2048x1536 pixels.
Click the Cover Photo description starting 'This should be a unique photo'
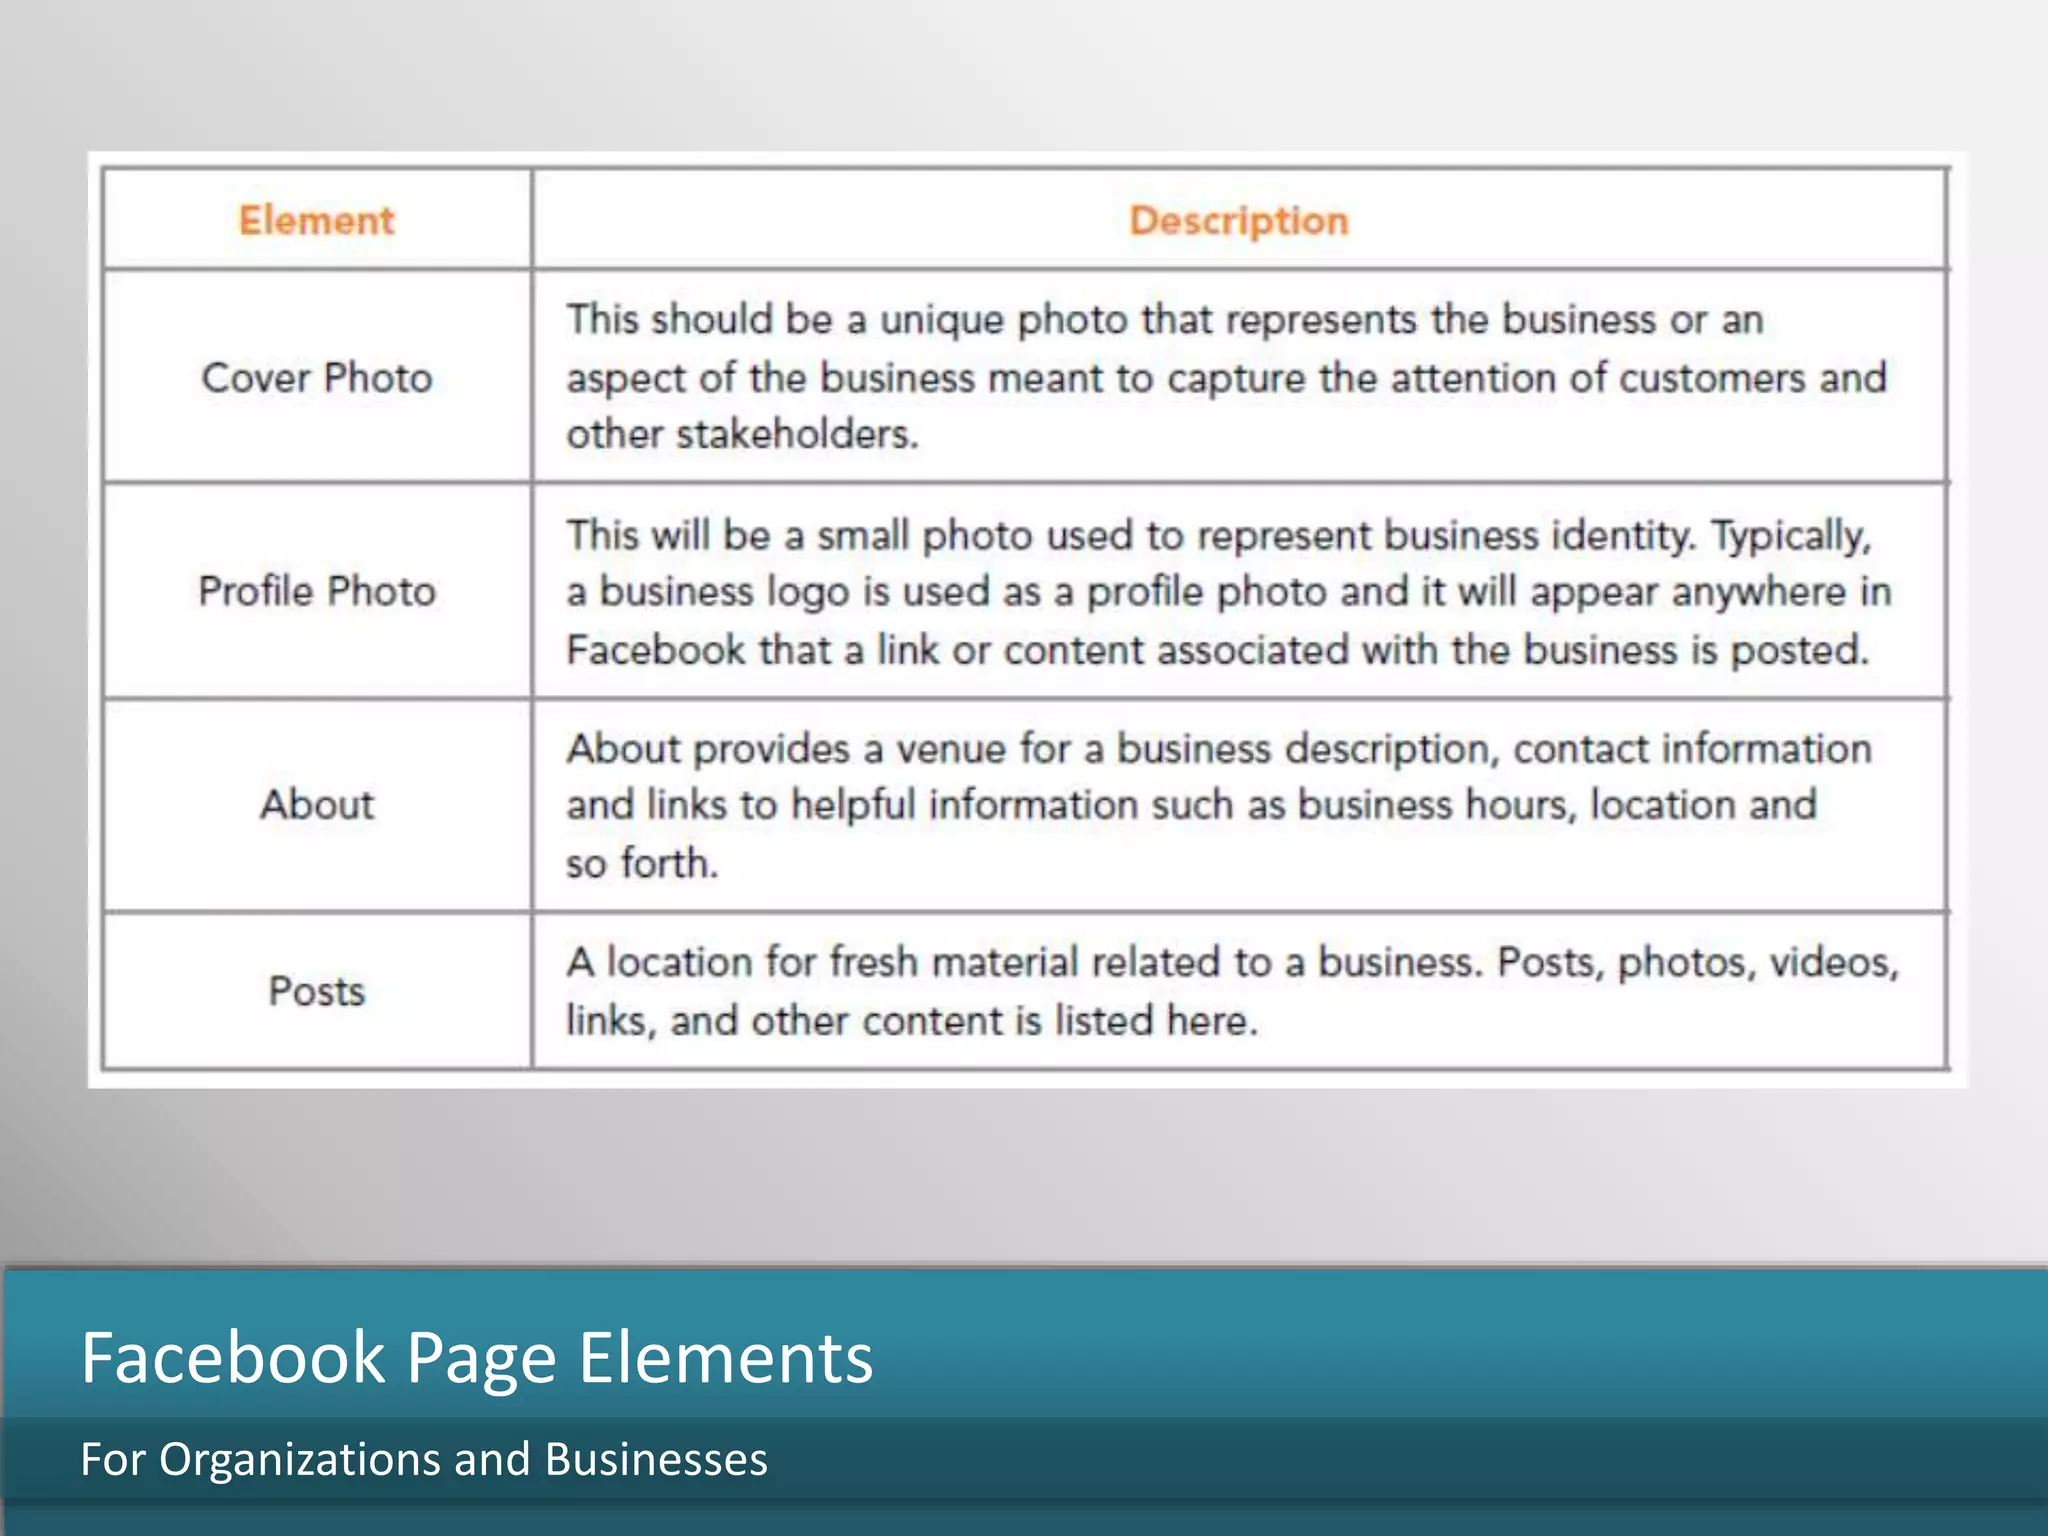[x=1227, y=377]
